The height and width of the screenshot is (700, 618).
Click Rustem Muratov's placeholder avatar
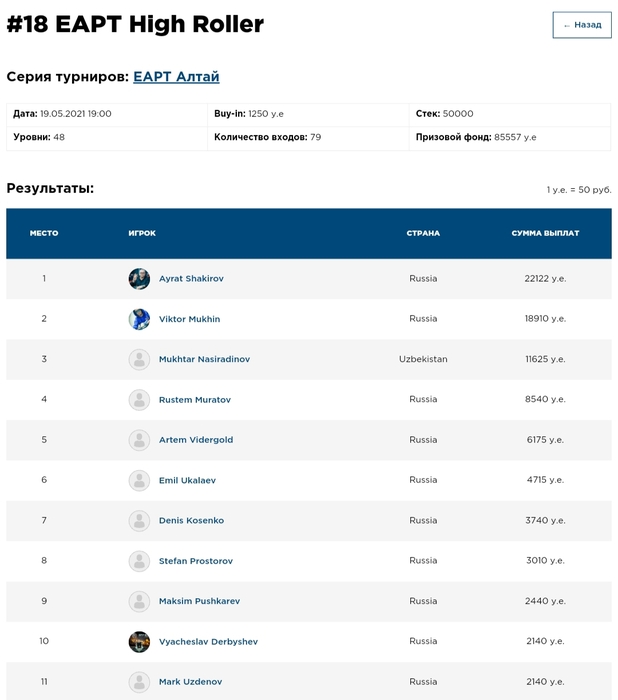(139, 400)
